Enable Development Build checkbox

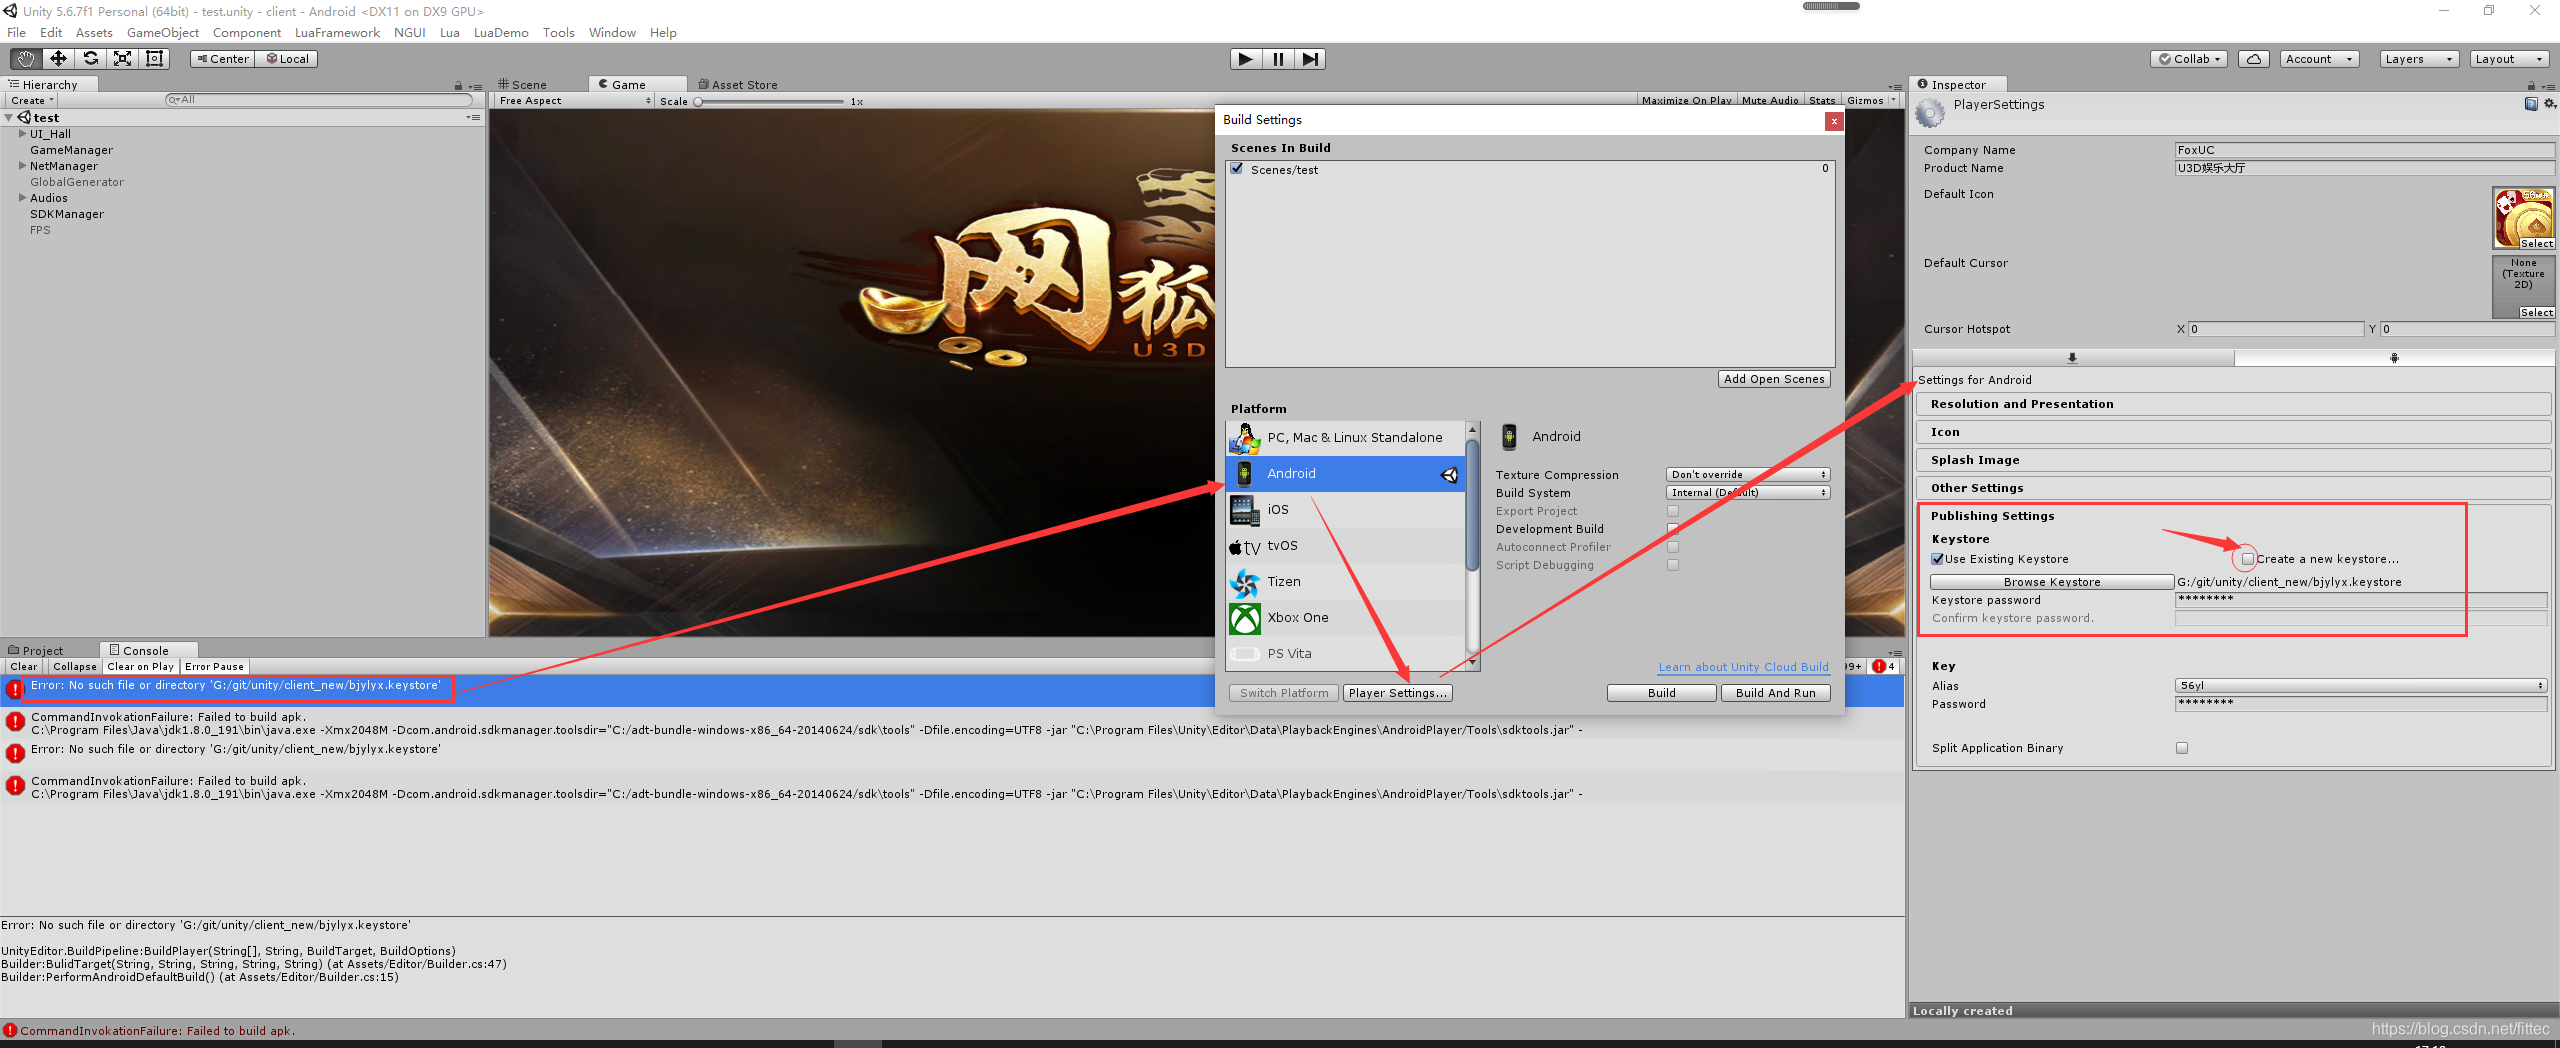click(x=1673, y=529)
